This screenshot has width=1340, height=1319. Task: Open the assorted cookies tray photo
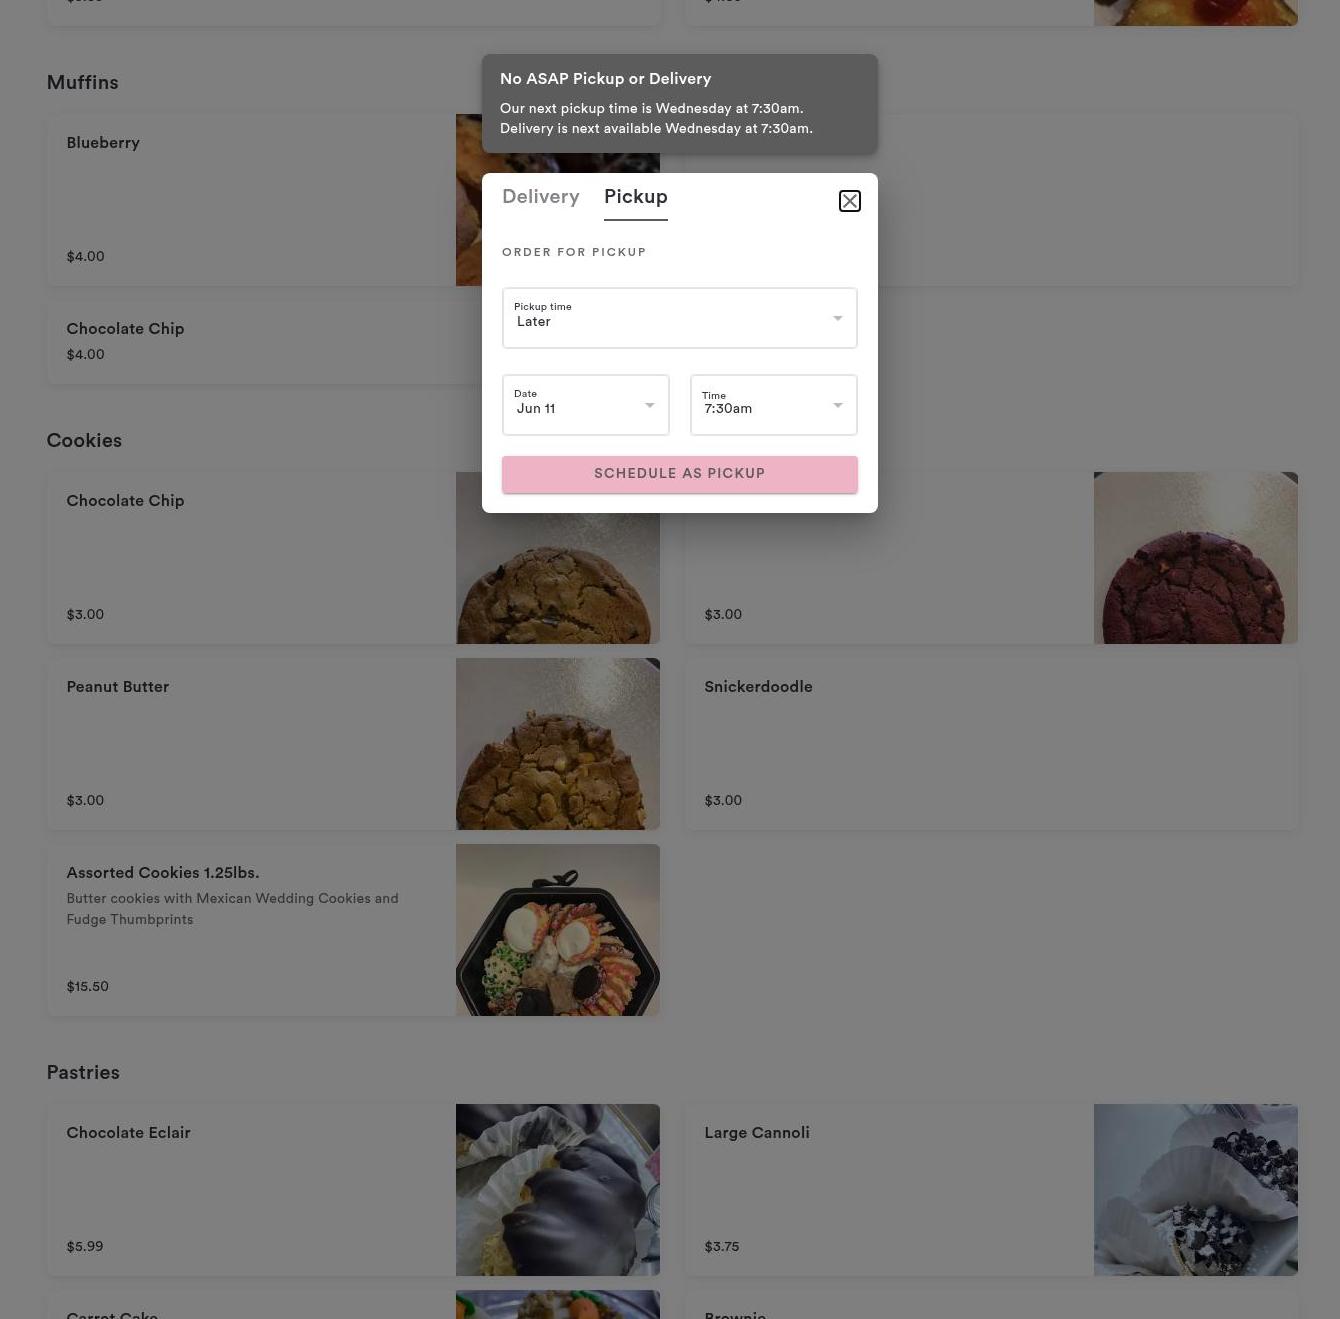pos(557,930)
